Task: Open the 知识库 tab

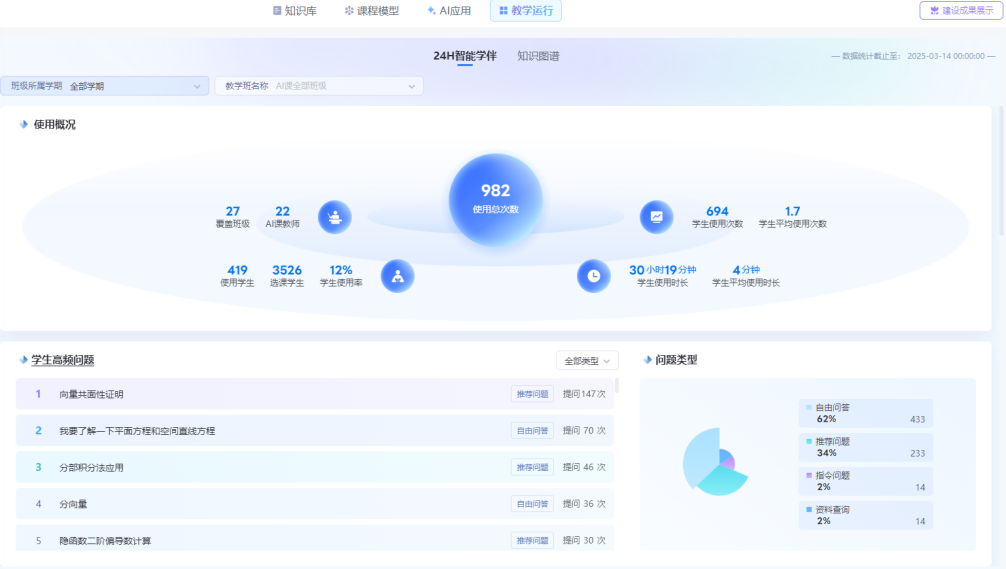Action: click(x=294, y=11)
